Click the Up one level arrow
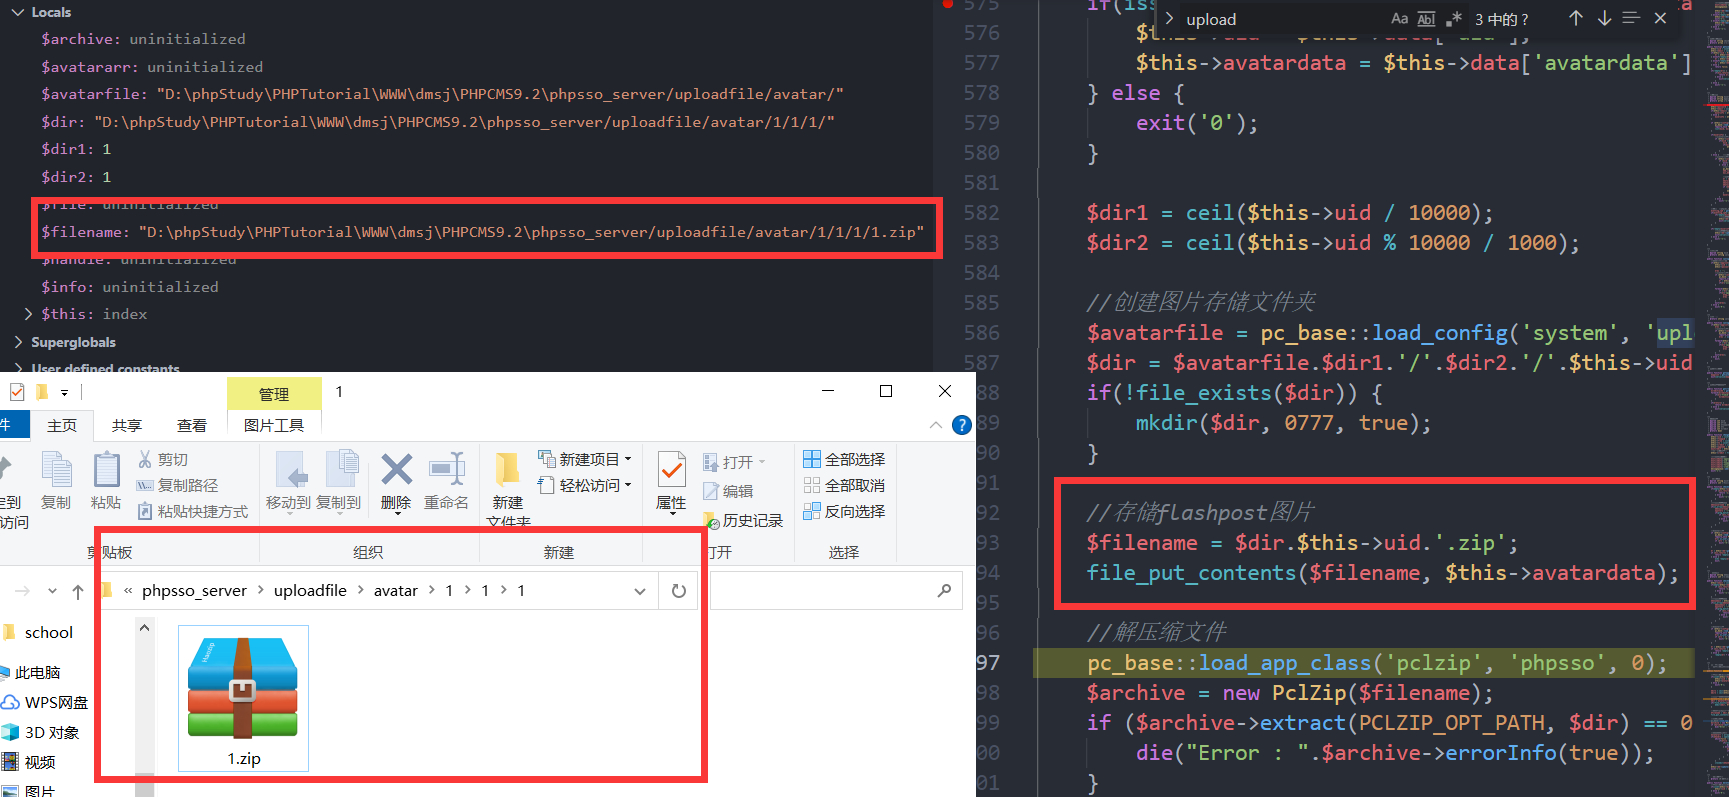This screenshot has height=797, width=1729. [78, 591]
